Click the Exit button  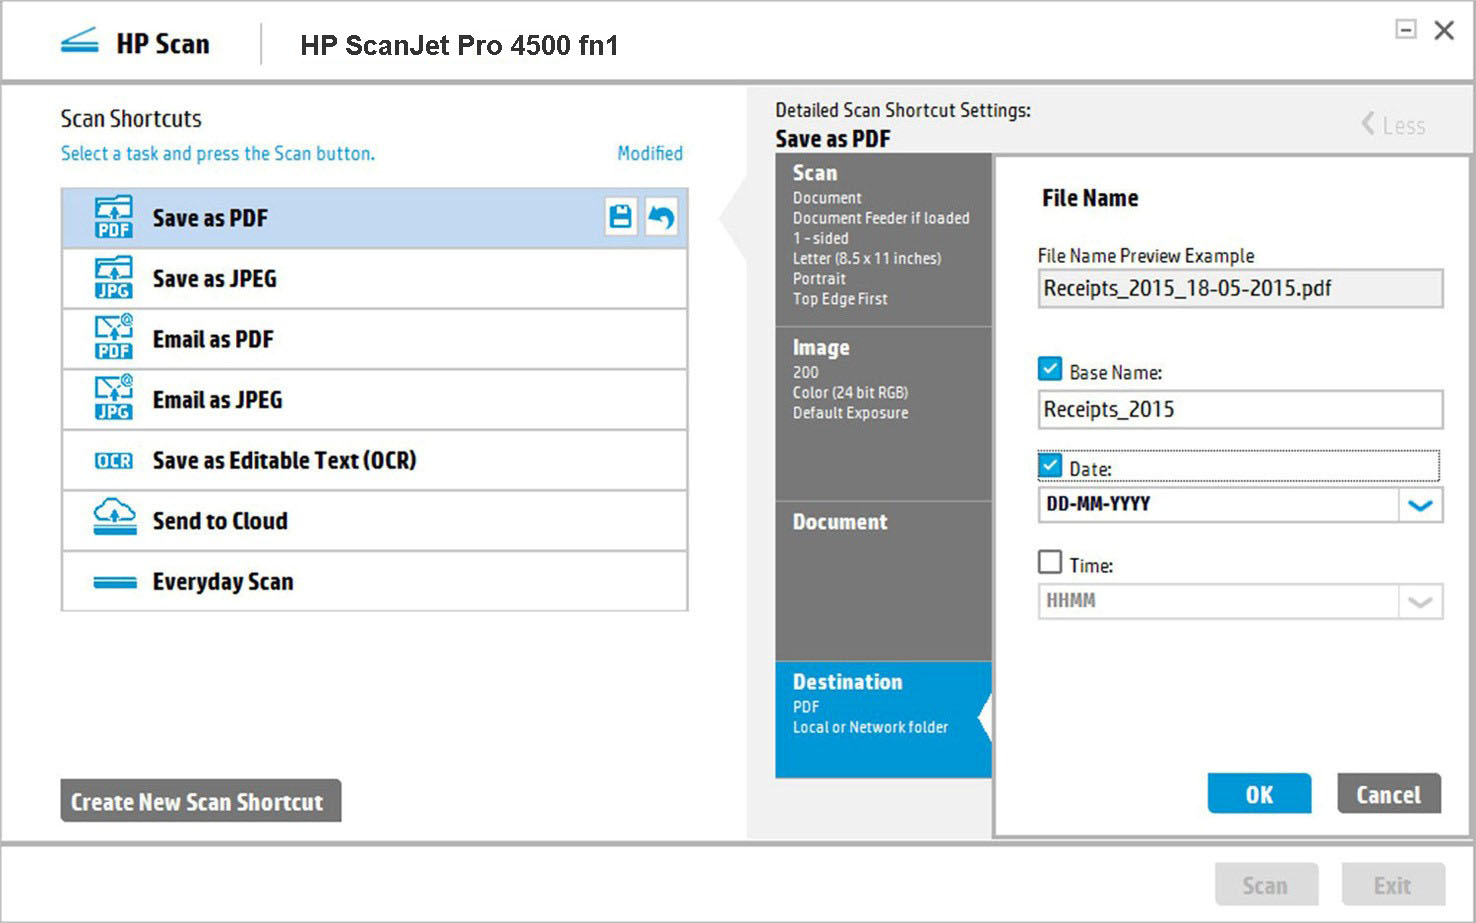[1393, 885]
